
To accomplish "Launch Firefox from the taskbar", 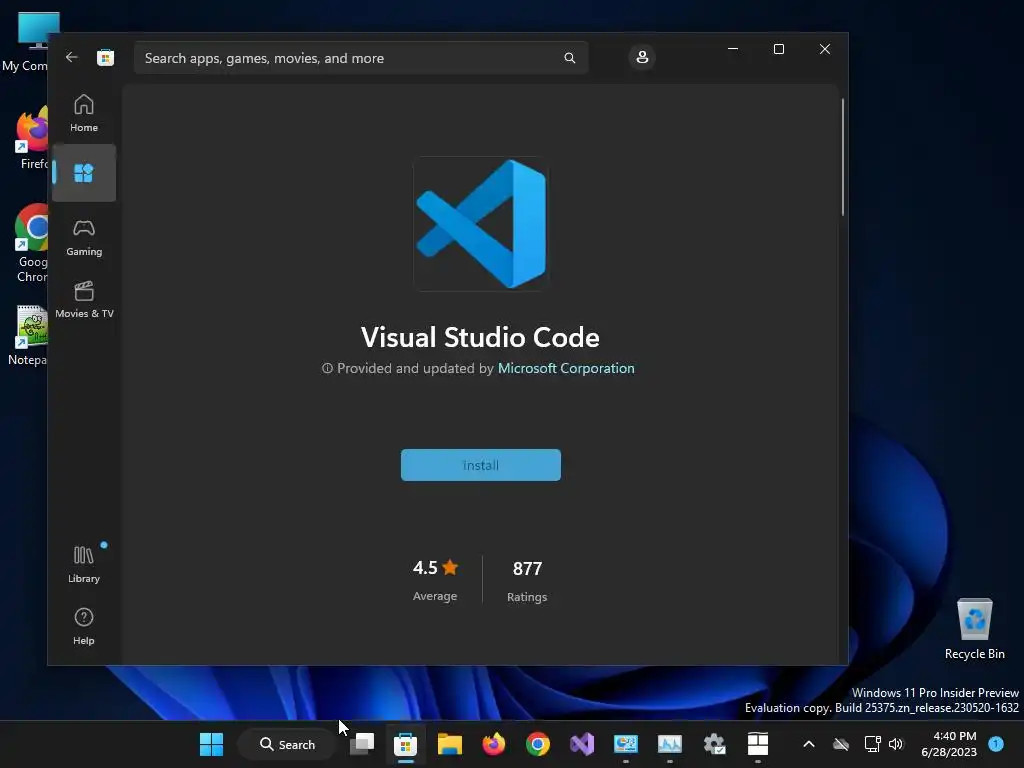I will point(494,744).
